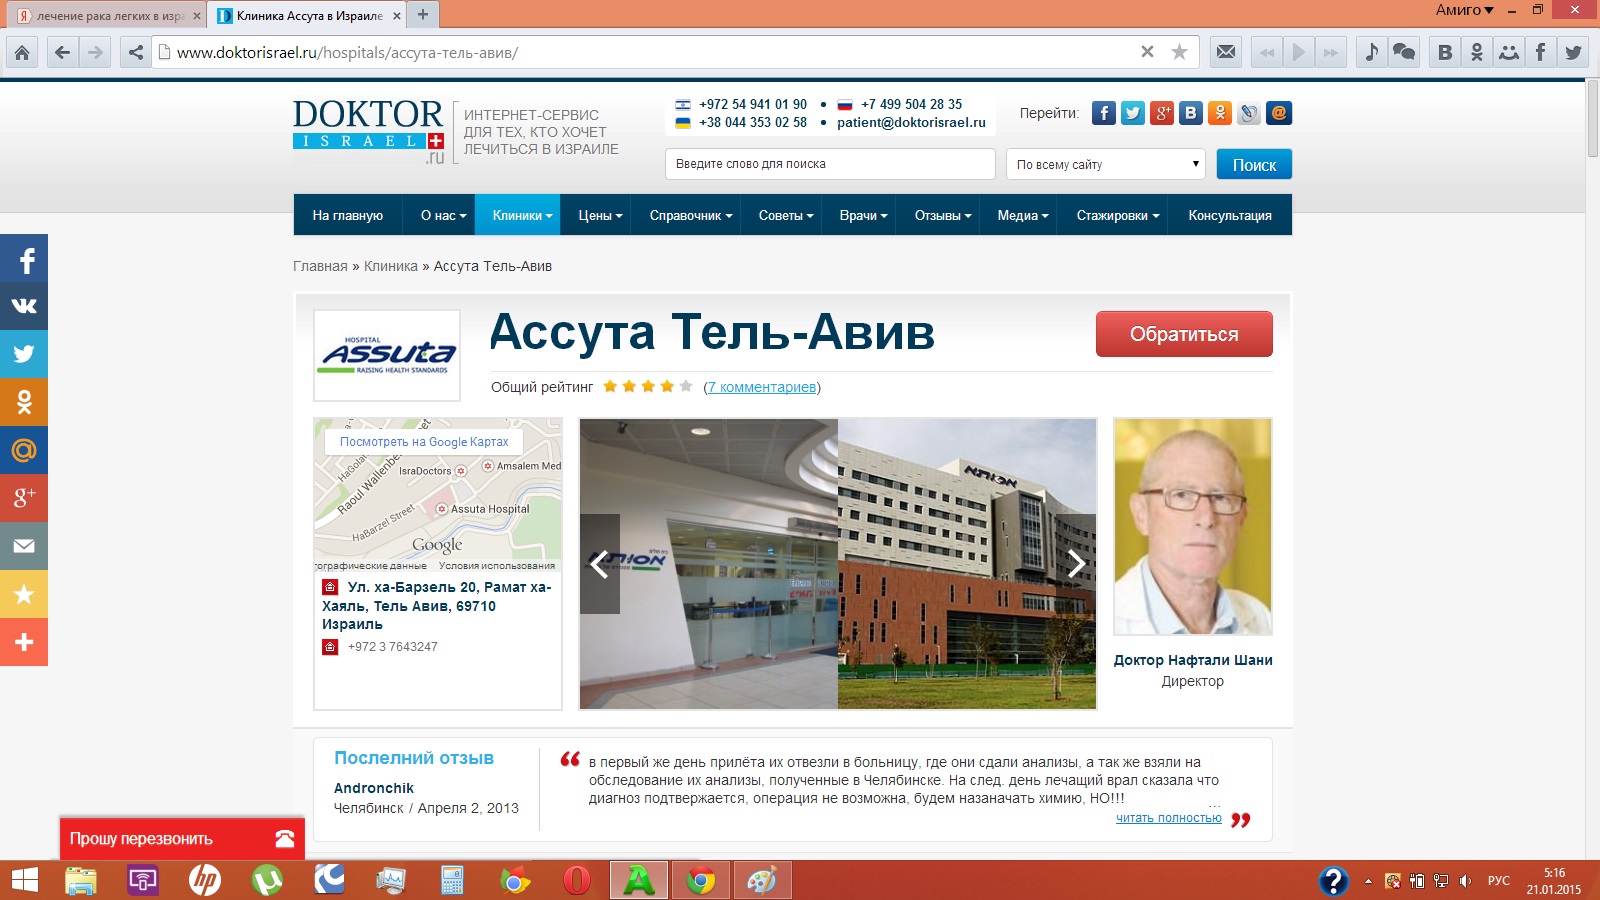Click 'Посмотреть на Google Картах' link
Image resolution: width=1600 pixels, height=900 pixels.
(424, 442)
